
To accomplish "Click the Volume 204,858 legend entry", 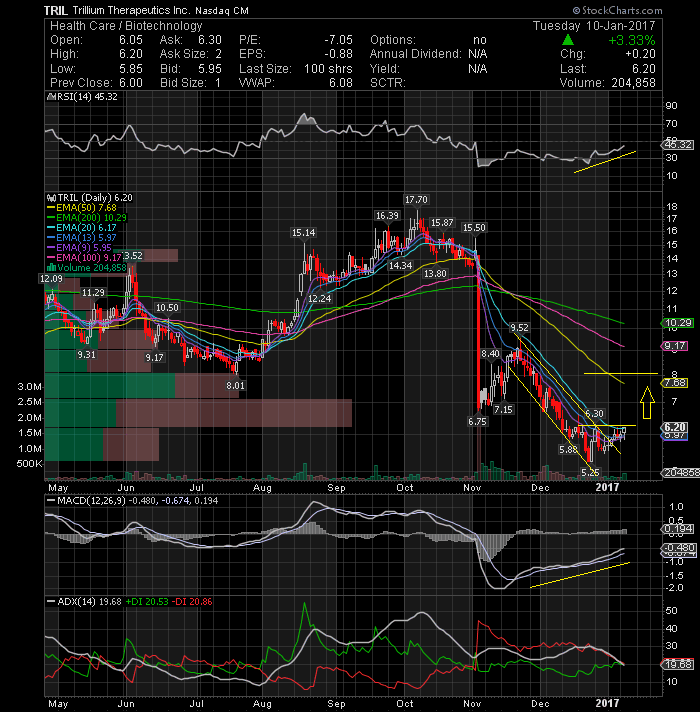I will 87,267.
